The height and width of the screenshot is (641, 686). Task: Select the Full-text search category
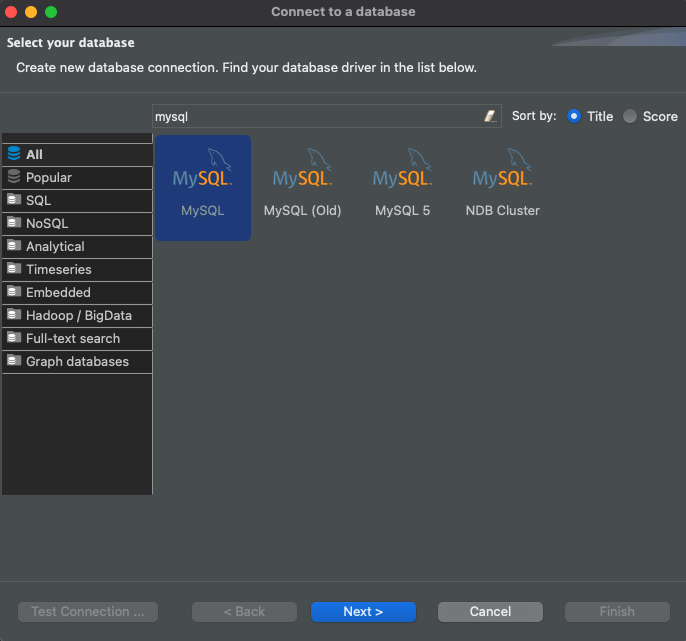click(72, 339)
